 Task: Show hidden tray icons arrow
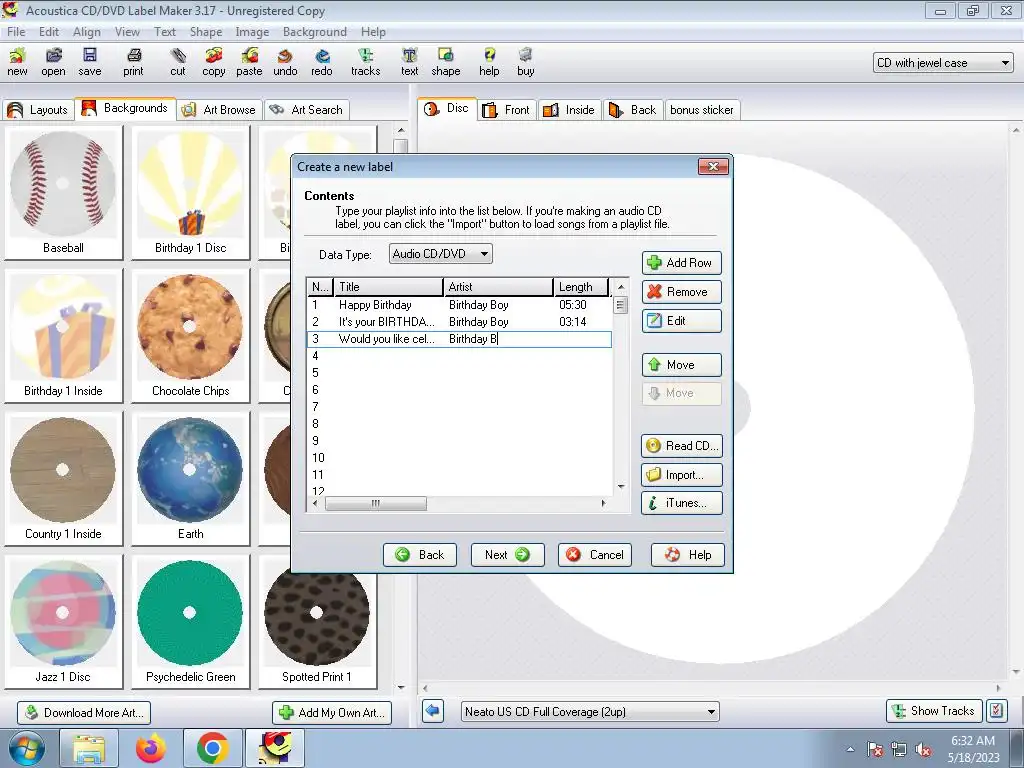[850, 750]
